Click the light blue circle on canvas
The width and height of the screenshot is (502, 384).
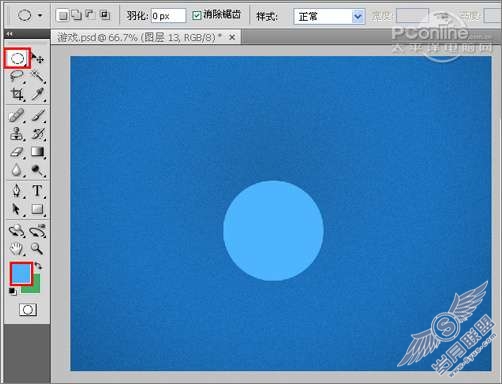(x=273, y=231)
